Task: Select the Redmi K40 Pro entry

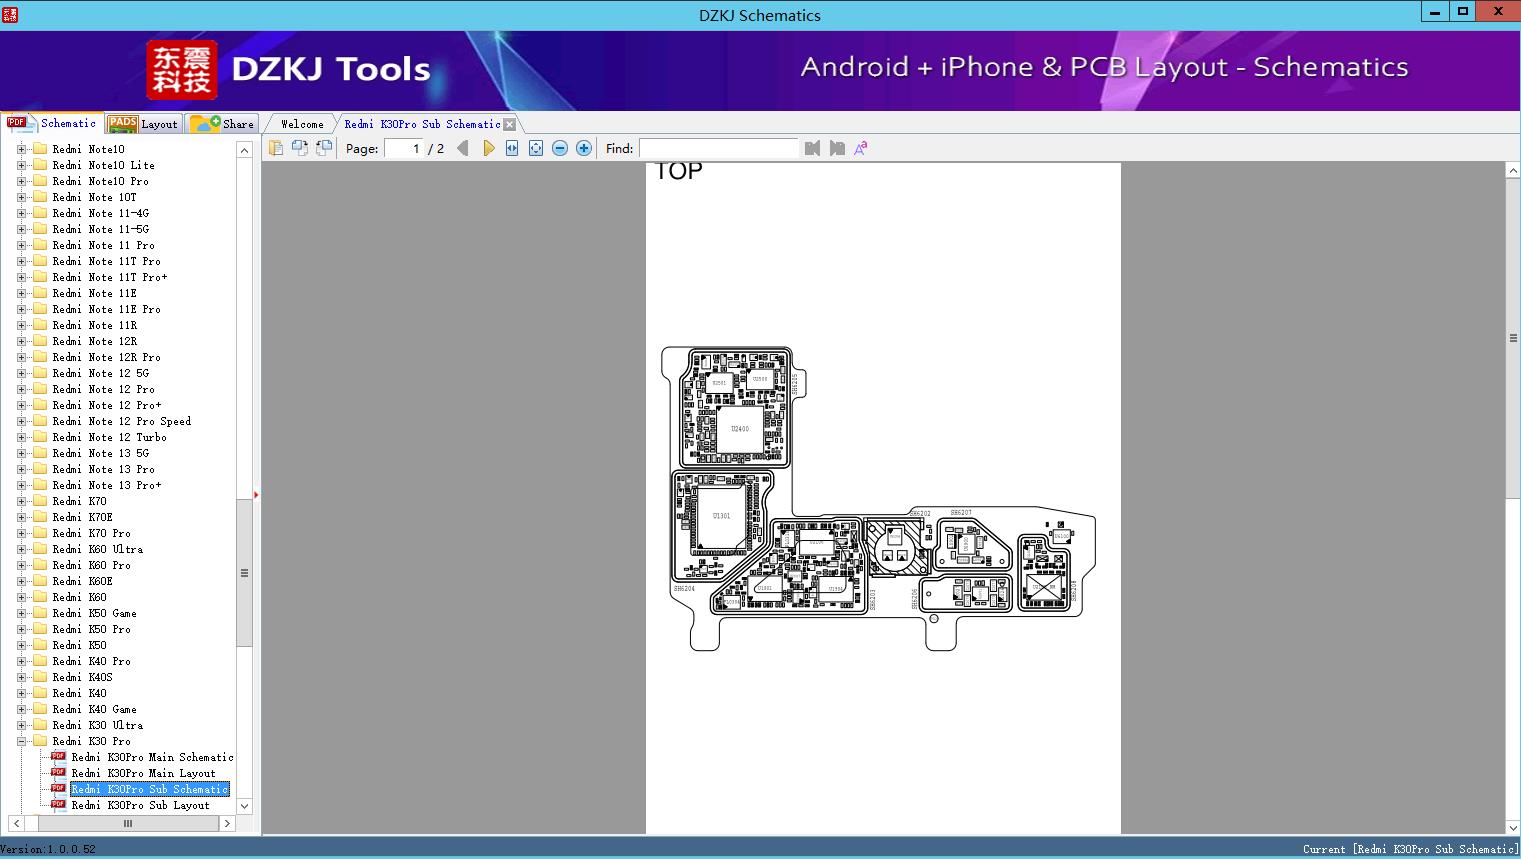Action: point(91,661)
